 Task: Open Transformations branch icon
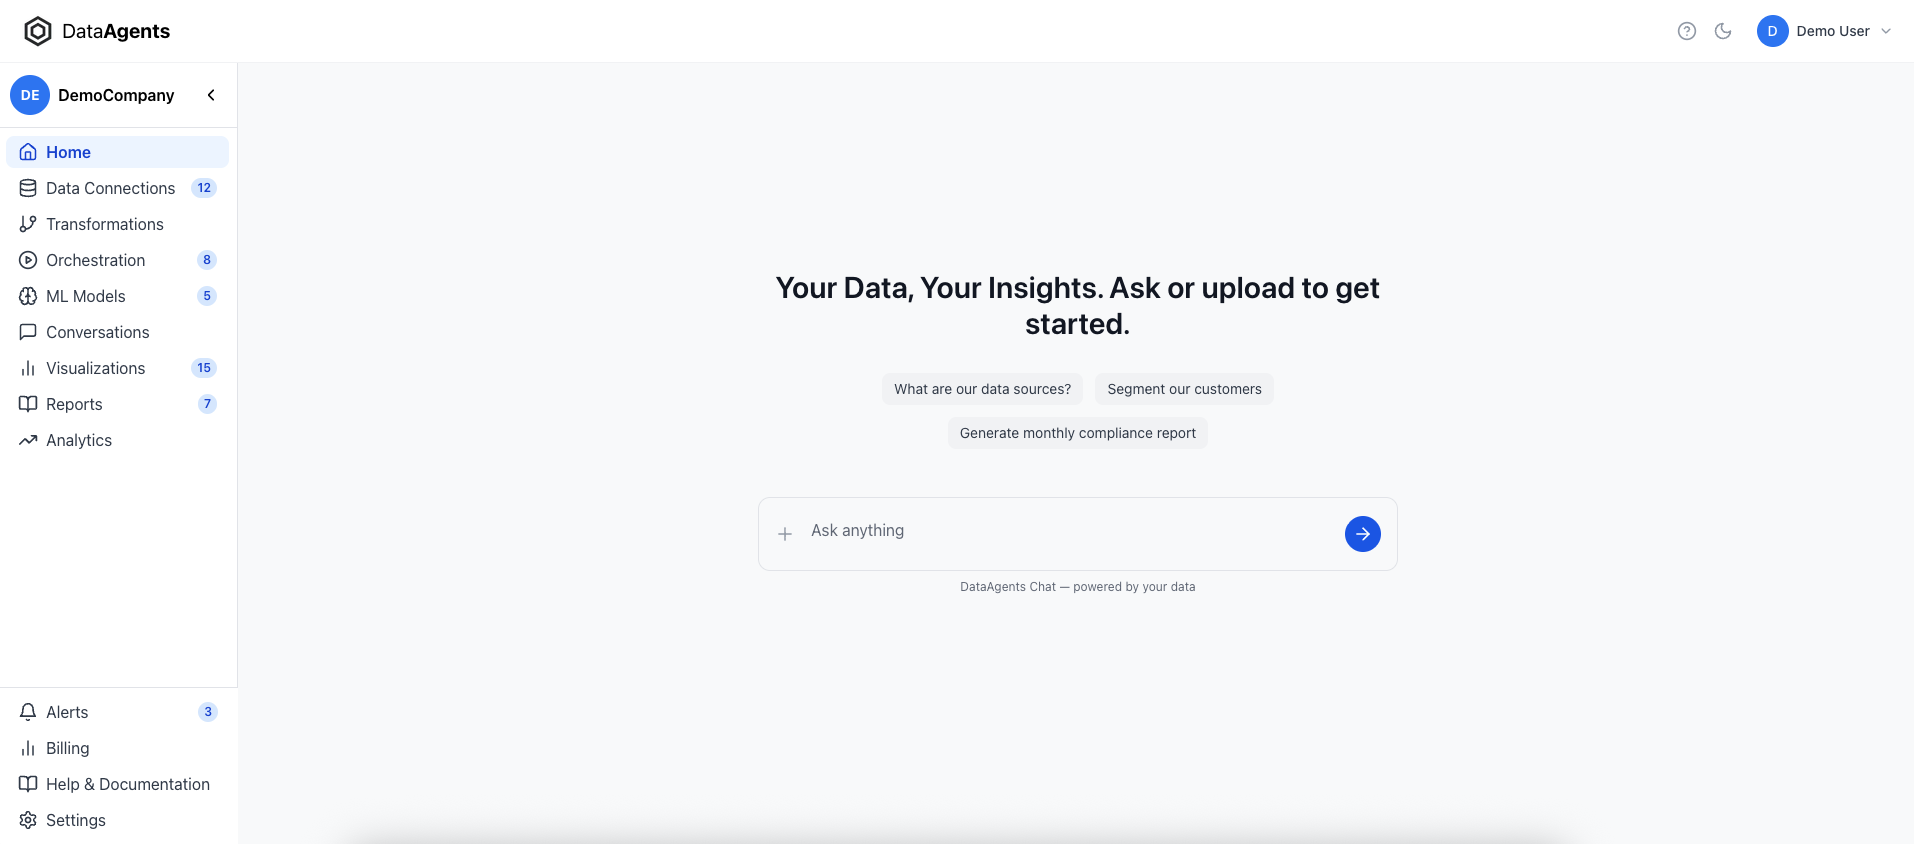pyautogui.click(x=28, y=224)
